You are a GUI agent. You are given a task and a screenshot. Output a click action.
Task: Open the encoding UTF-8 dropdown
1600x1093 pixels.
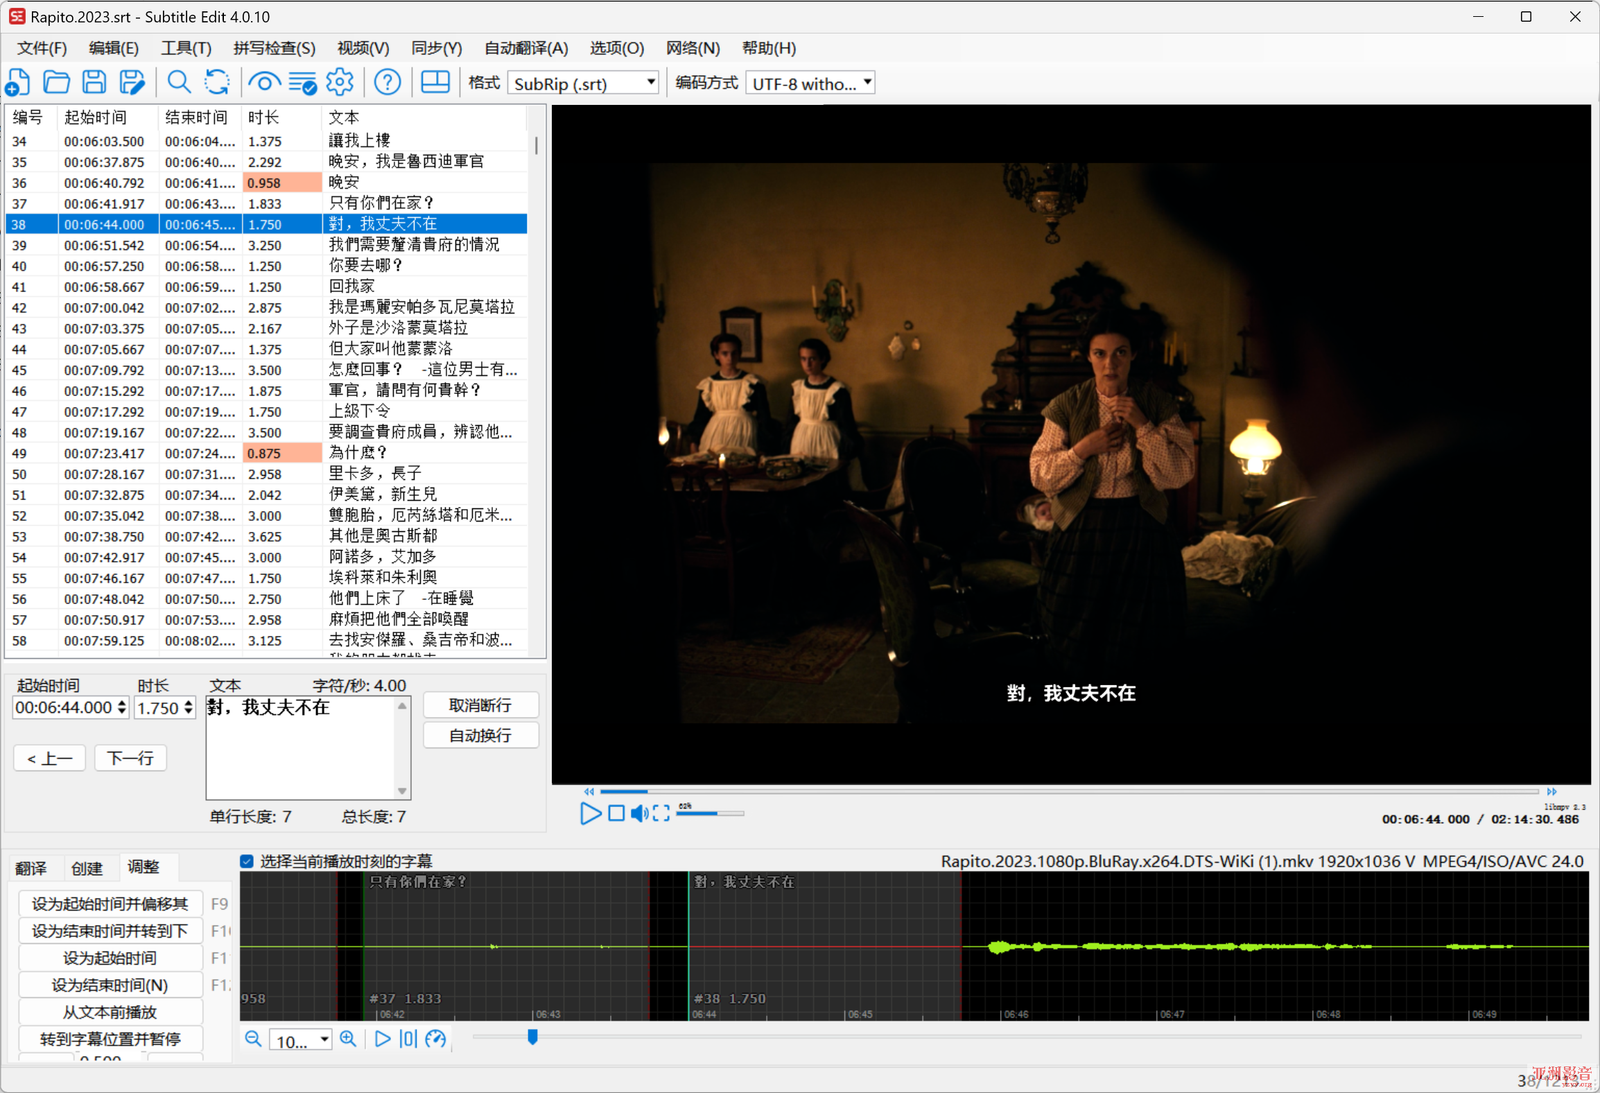click(811, 84)
